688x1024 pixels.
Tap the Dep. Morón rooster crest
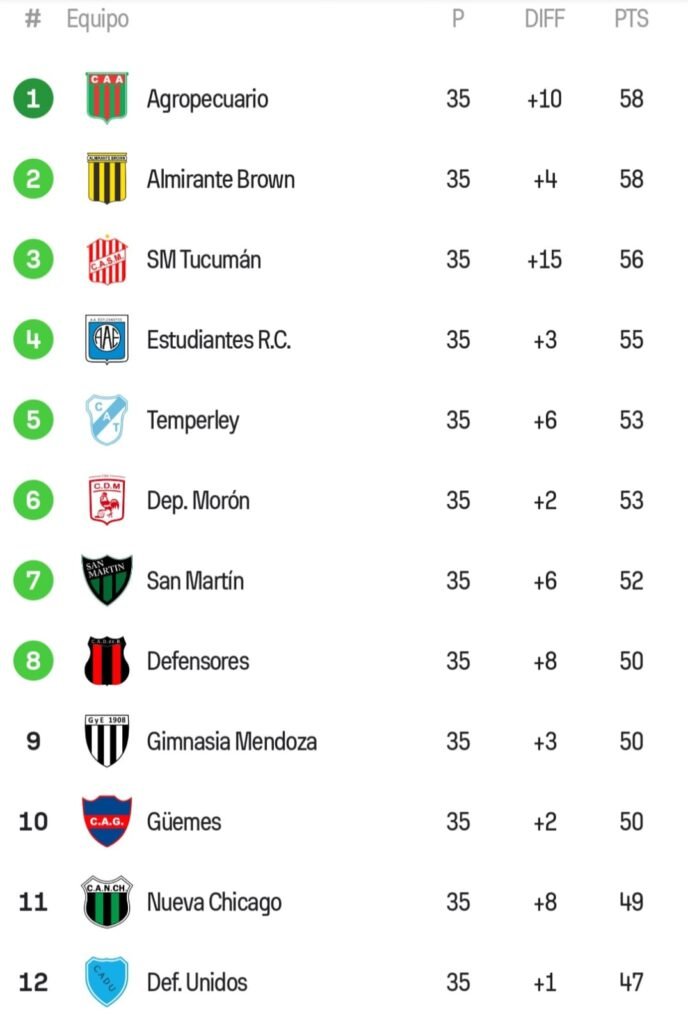[x=106, y=500]
